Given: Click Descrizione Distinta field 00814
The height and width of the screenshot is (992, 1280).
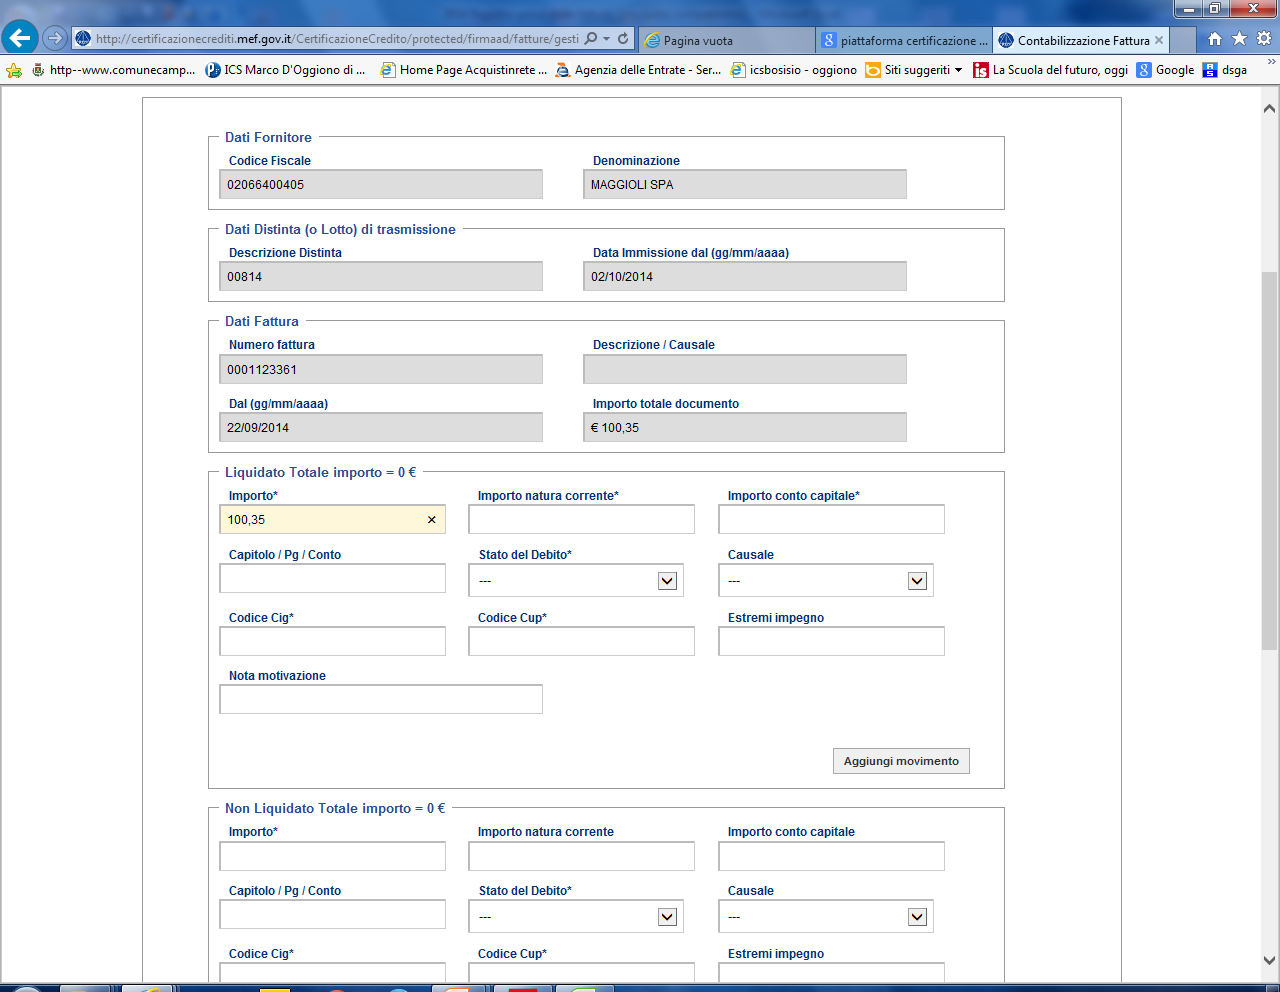Looking at the screenshot, I should [381, 277].
